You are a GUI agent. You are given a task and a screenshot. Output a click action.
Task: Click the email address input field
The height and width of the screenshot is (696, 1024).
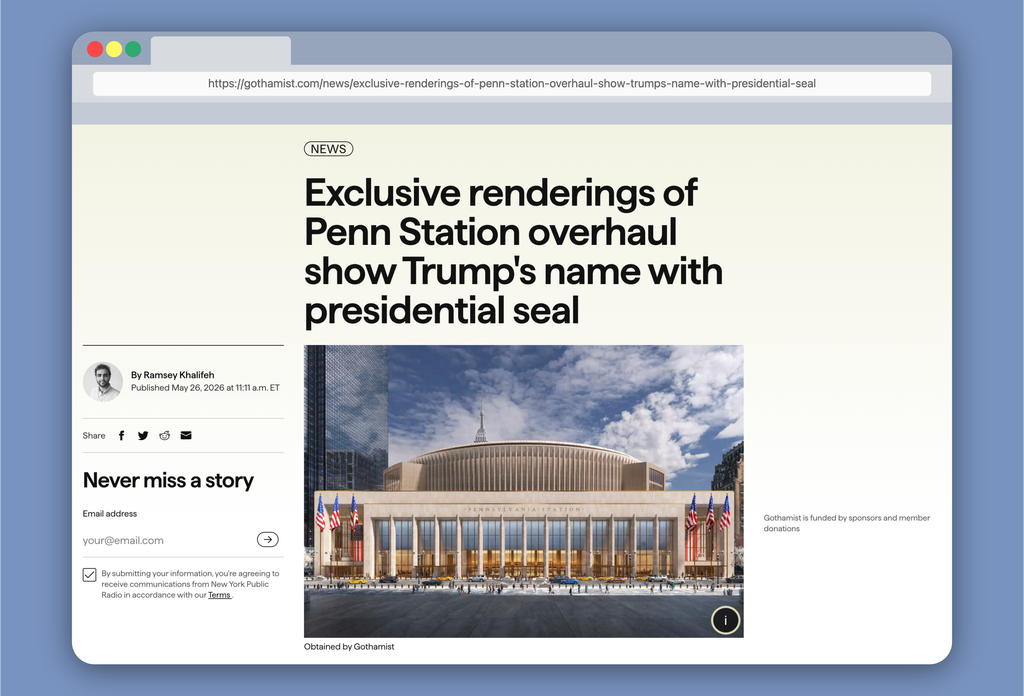click(168, 540)
